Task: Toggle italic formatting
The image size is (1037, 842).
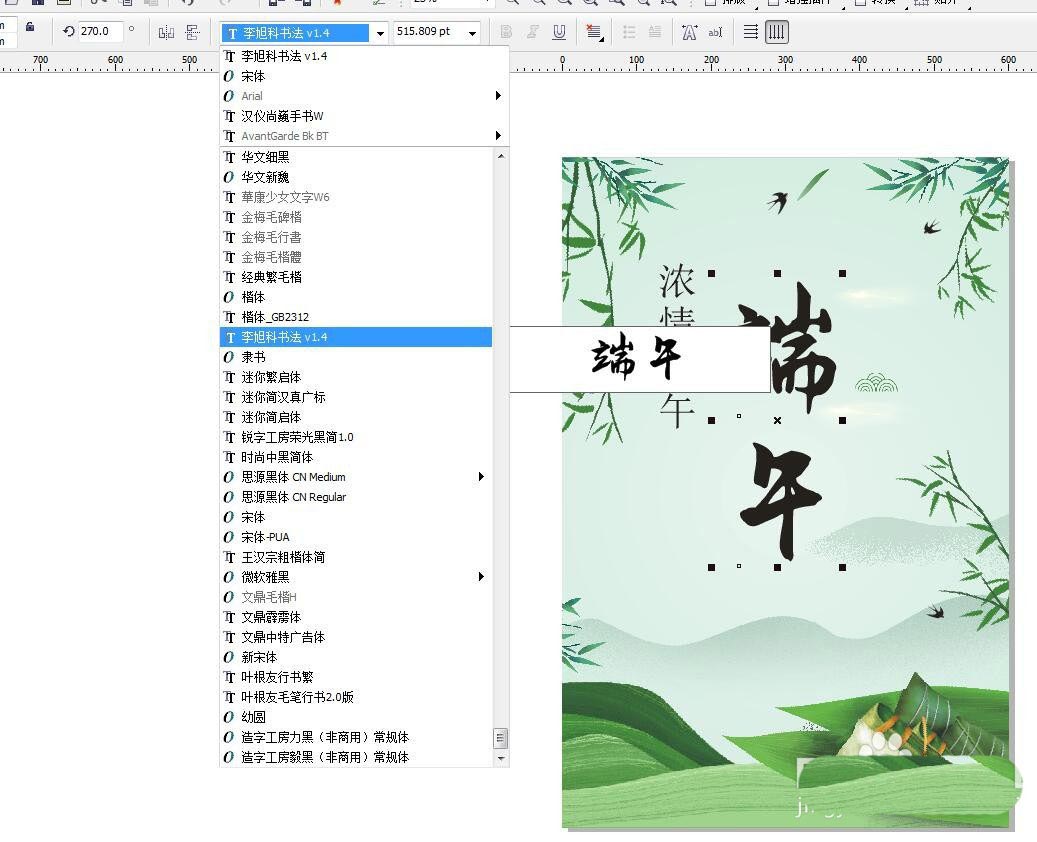Action: coord(533,32)
